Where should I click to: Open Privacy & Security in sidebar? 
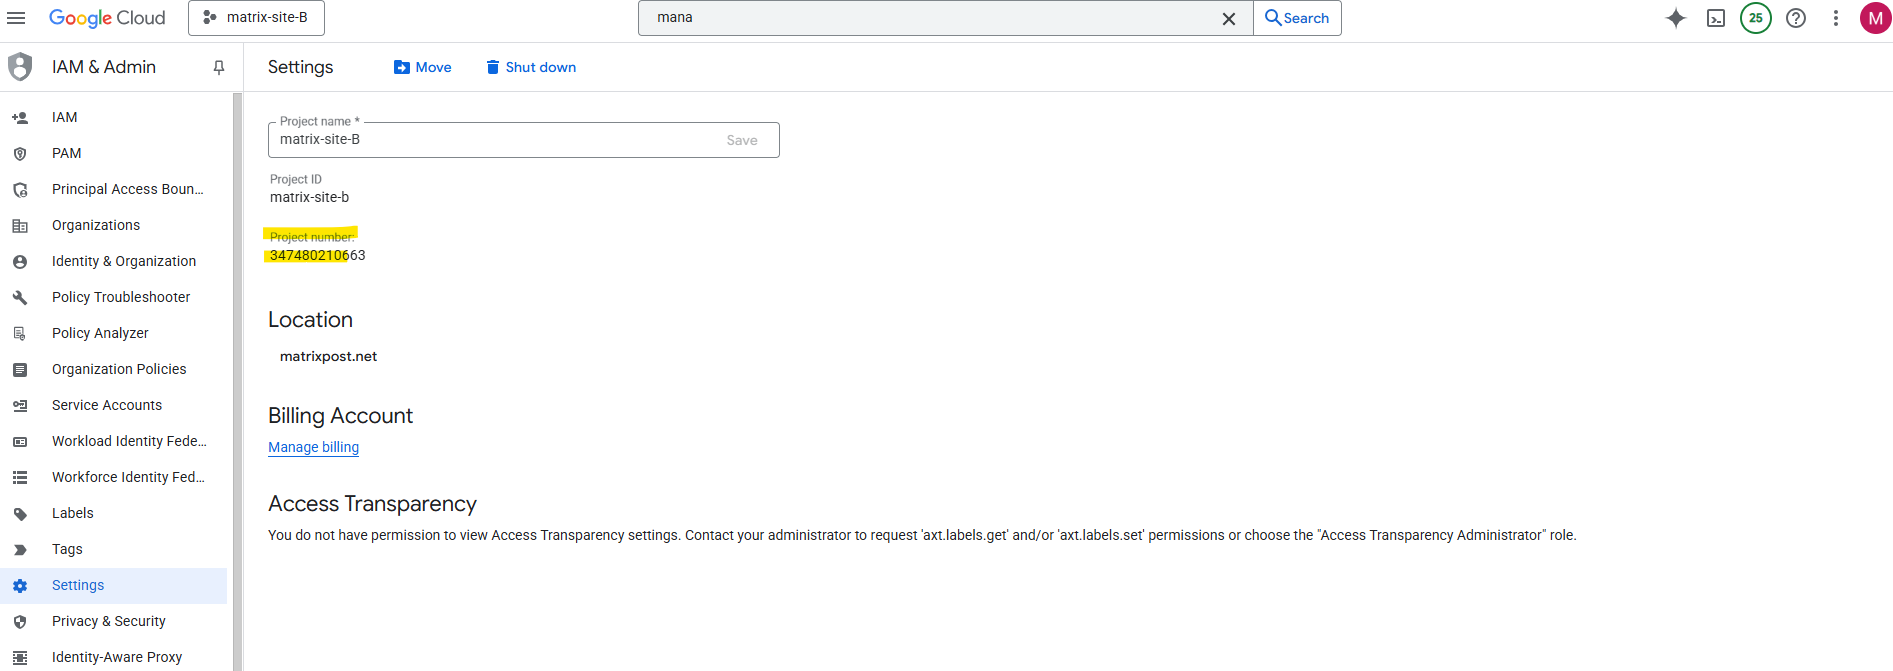click(x=114, y=621)
